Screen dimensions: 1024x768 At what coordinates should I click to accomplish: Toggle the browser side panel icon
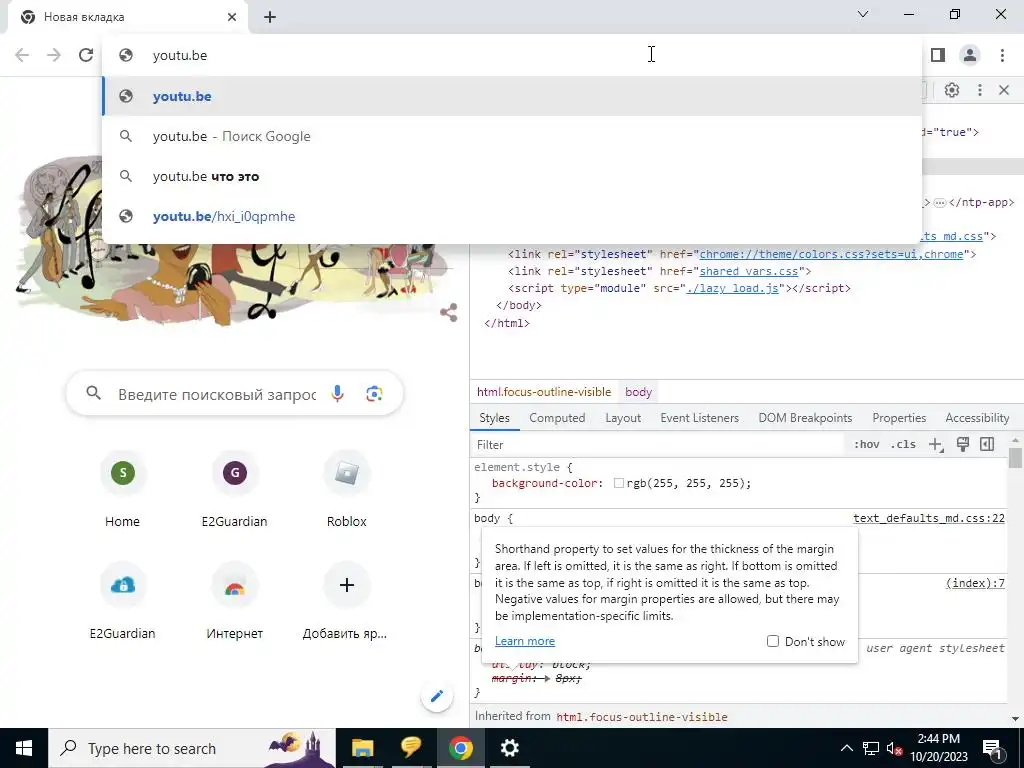point(938,56)
